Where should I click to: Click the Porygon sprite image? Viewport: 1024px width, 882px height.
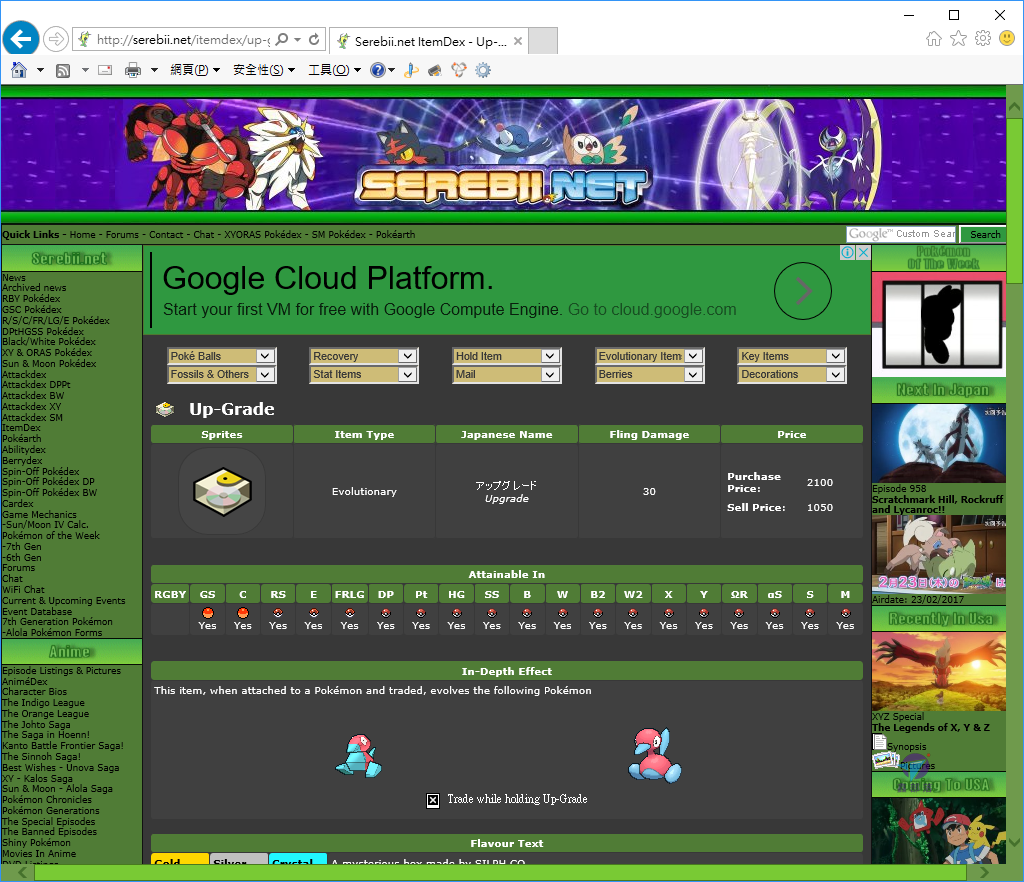point(359,755)
